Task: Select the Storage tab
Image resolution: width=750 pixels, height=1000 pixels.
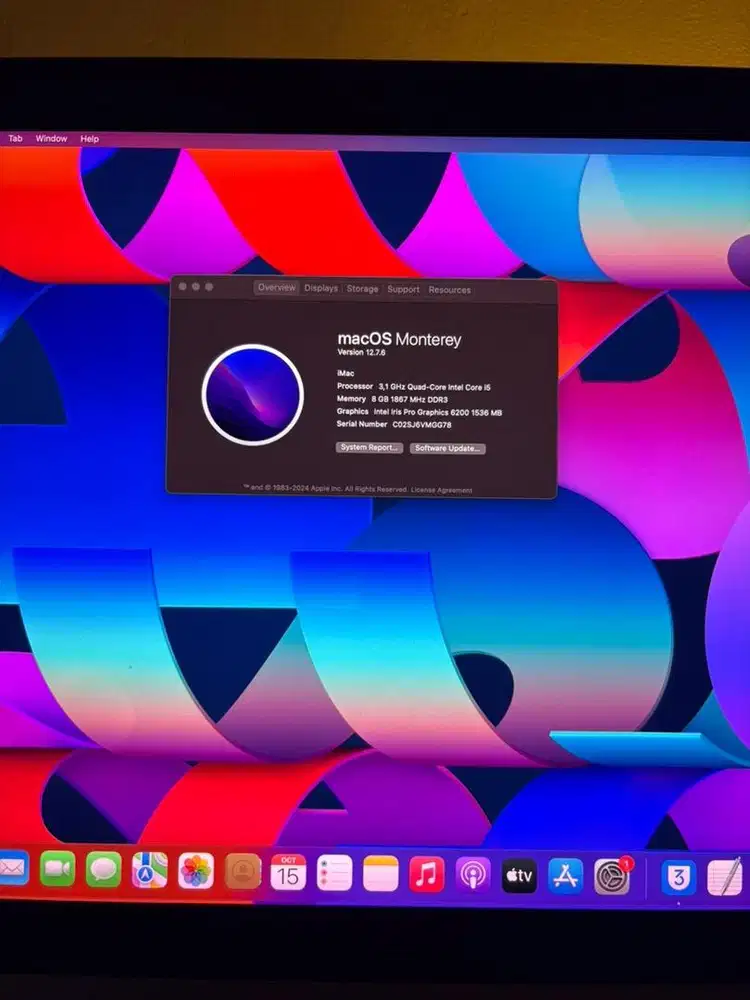Action: (362, 289)
